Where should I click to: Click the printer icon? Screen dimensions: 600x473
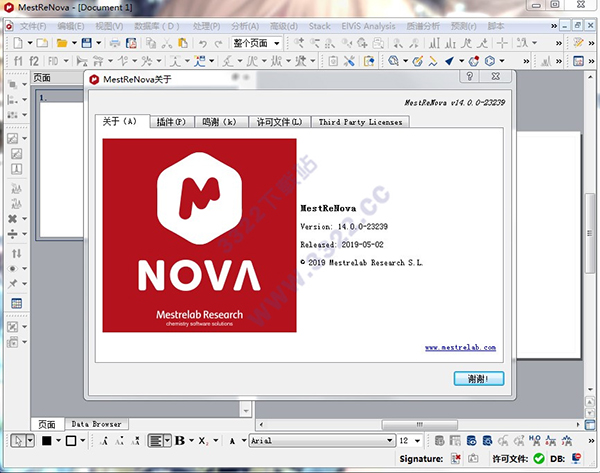115,43
